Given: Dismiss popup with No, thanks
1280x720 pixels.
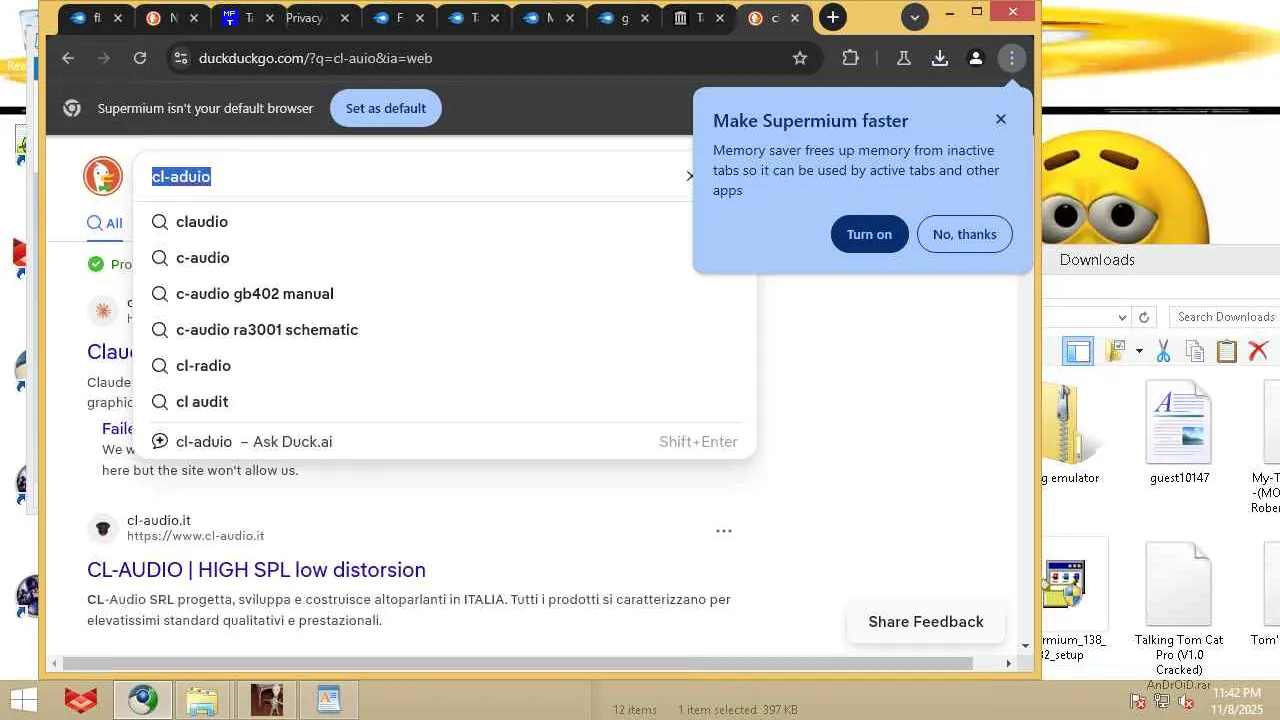Looking at the screenshot, I should coord(965,234).
